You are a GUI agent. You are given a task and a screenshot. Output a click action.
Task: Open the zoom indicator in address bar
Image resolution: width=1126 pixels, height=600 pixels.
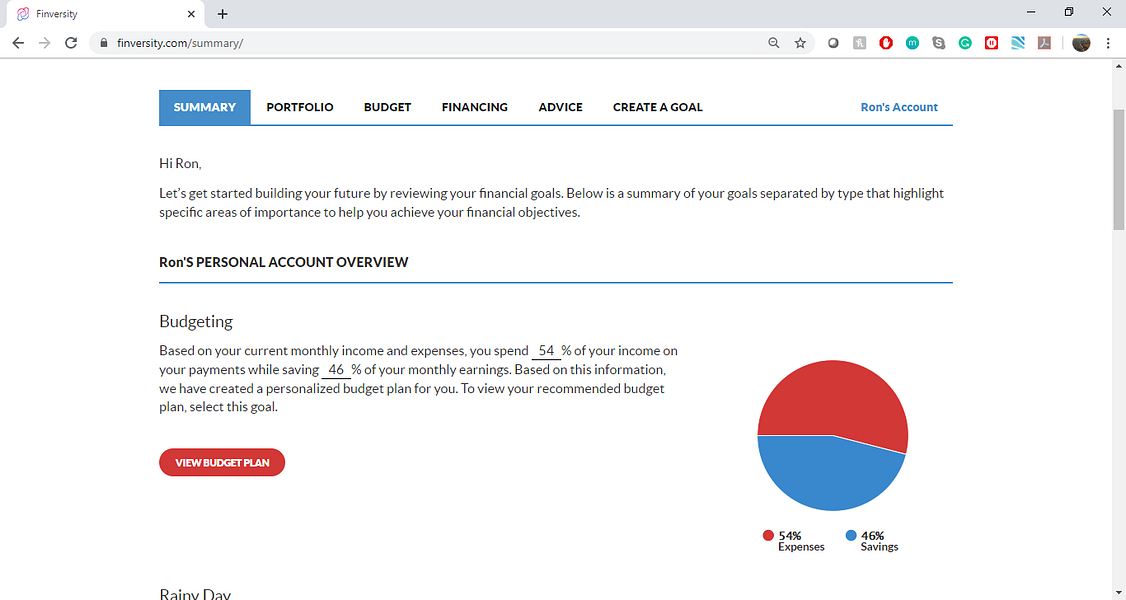point(773,43)
